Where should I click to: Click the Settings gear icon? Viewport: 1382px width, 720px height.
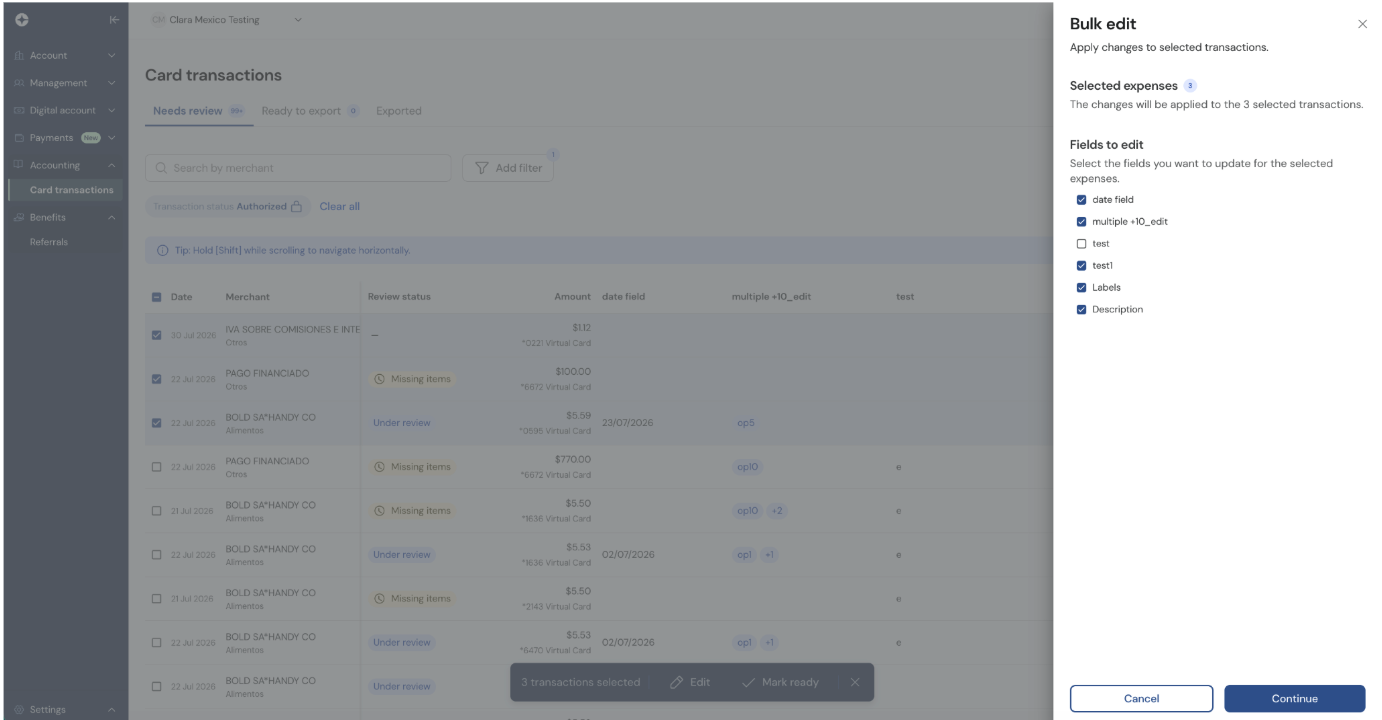coord(19,710)
